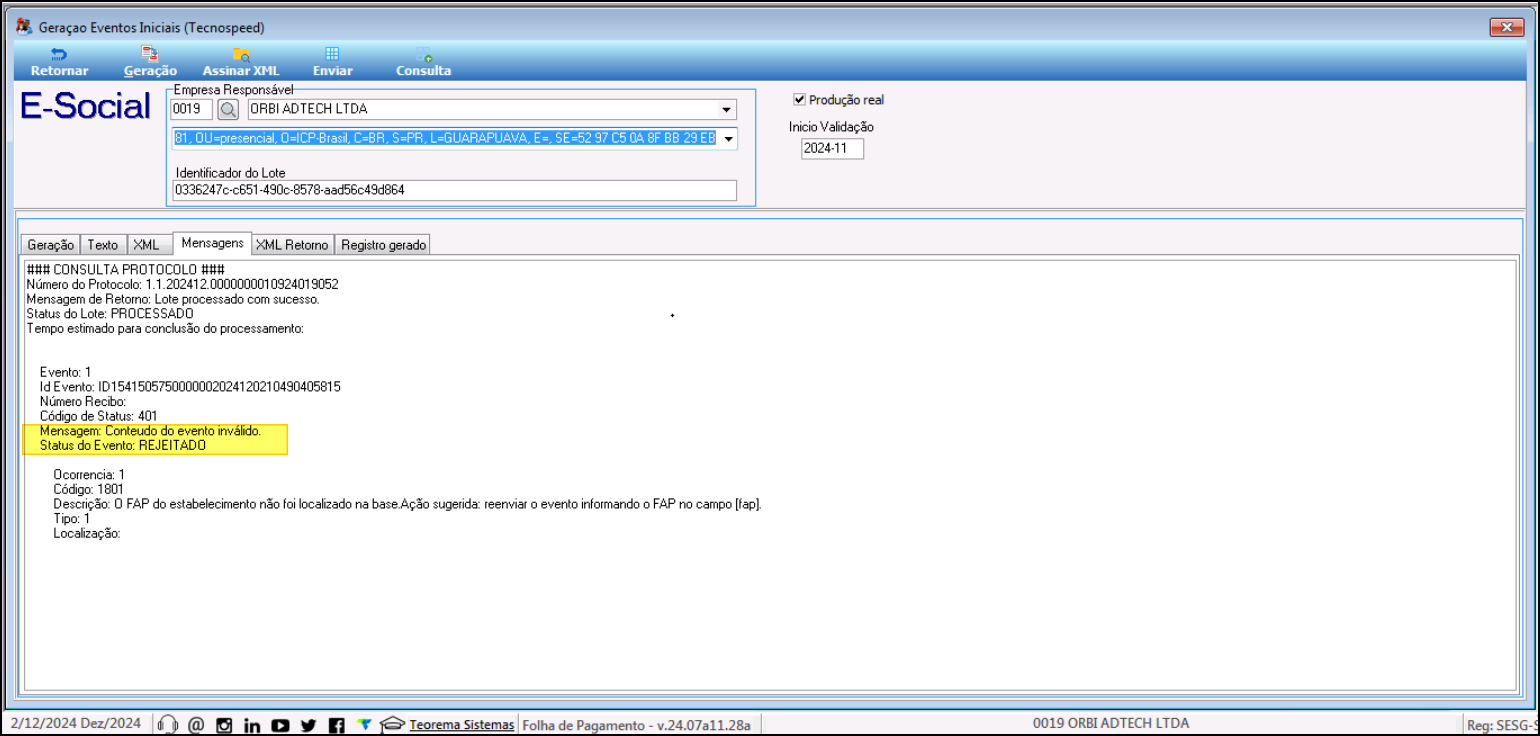Click the Inicio Validação field 2024-11
Screen dimensions: 1540x736
coord(832,149)
